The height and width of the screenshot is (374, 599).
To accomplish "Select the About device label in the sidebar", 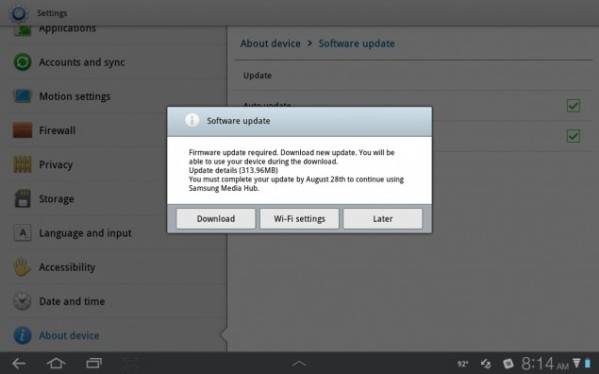I will [69, 335].
